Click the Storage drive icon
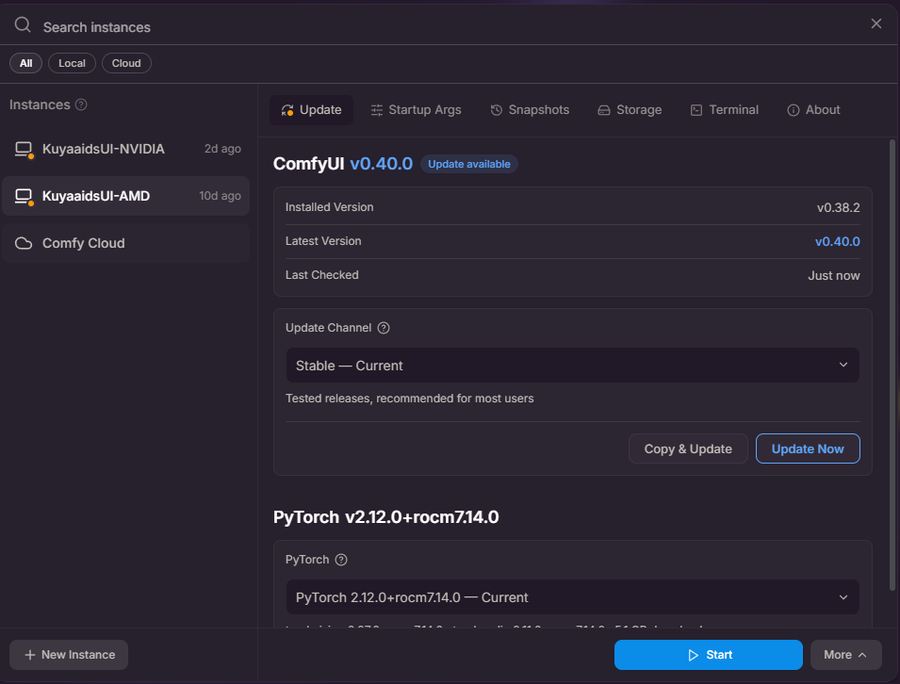Image resolution: width=900 pixels, height=684 pixels. coord(604,110)
